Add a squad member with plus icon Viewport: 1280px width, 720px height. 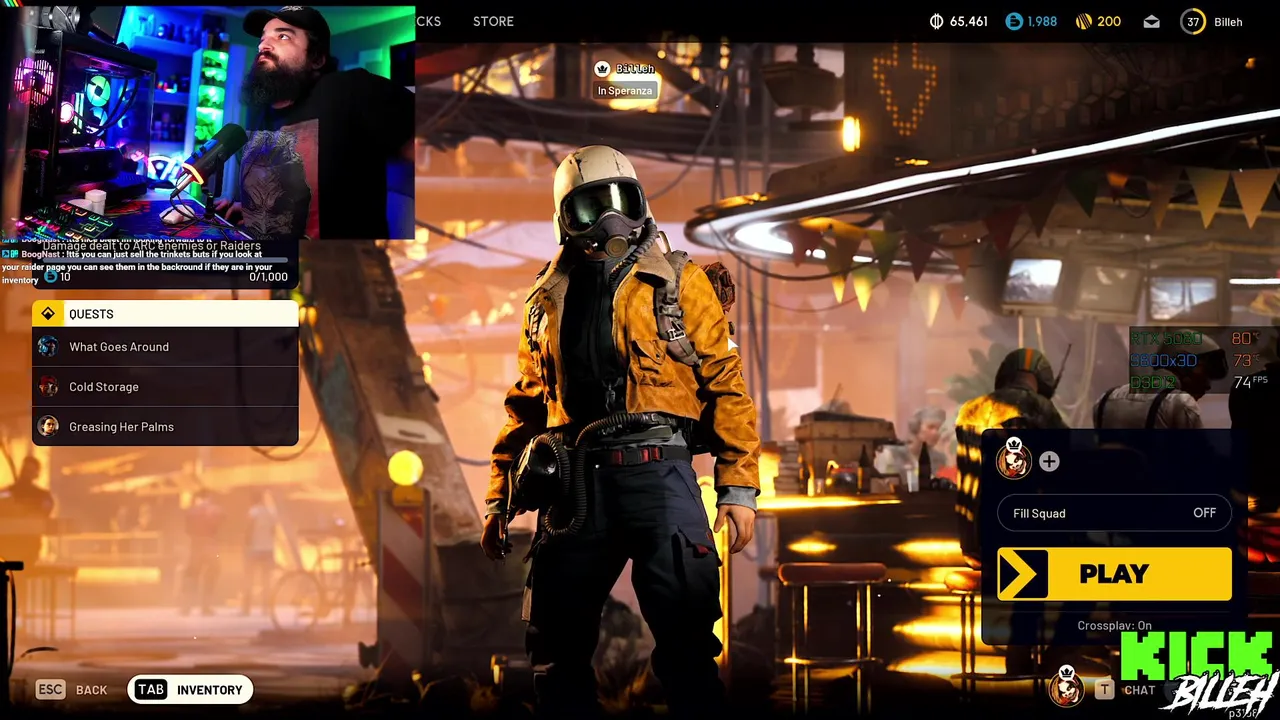click(x=1048, y=461)
